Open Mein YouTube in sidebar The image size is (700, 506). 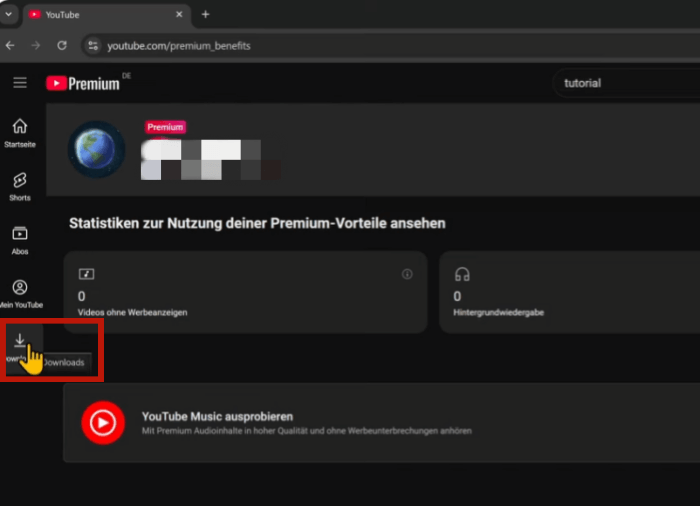pos(21,294)
